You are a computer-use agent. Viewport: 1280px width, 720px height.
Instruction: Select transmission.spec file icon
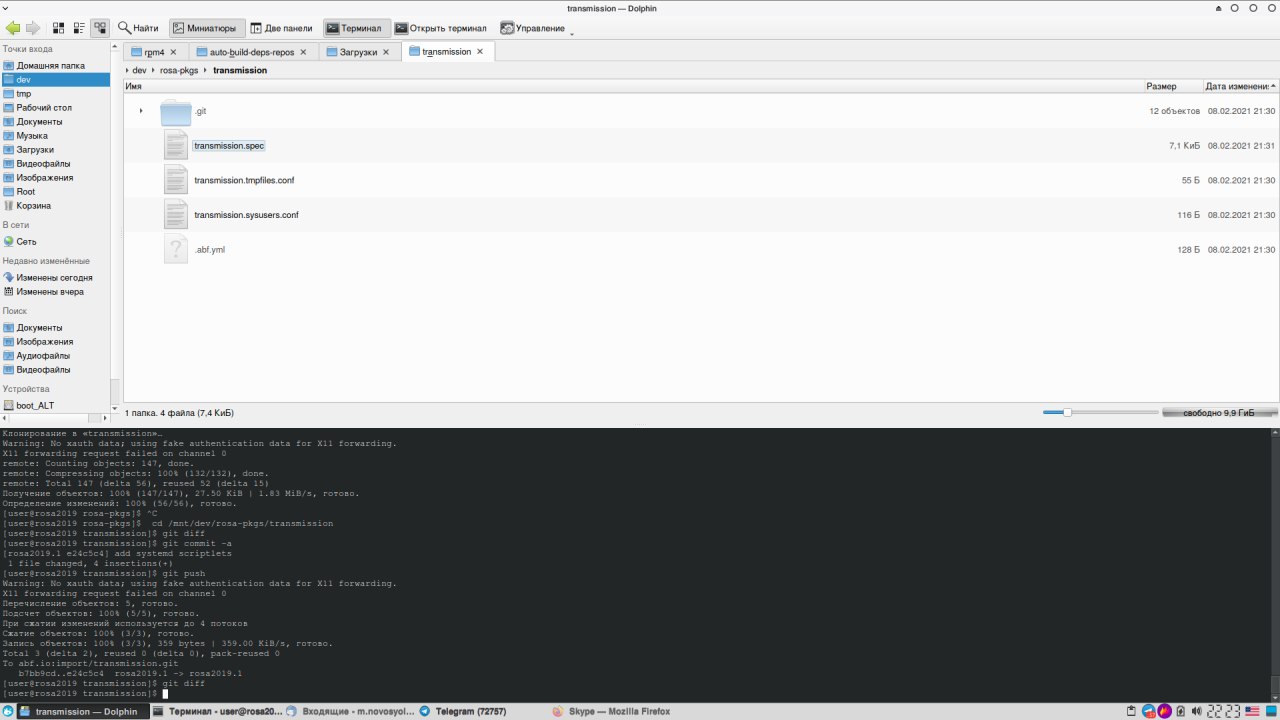tap(176, 145)
